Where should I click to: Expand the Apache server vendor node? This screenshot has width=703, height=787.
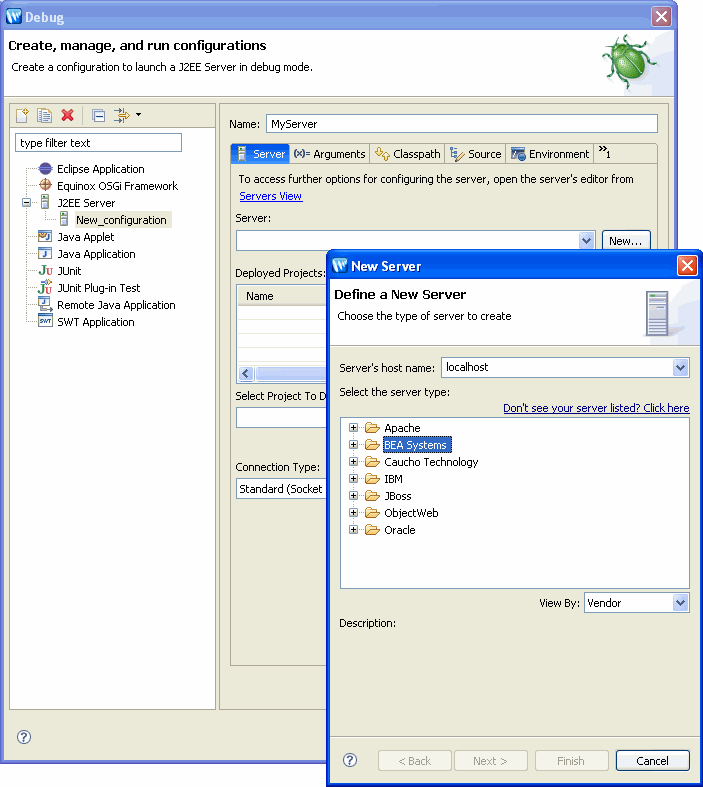(354, 428)
